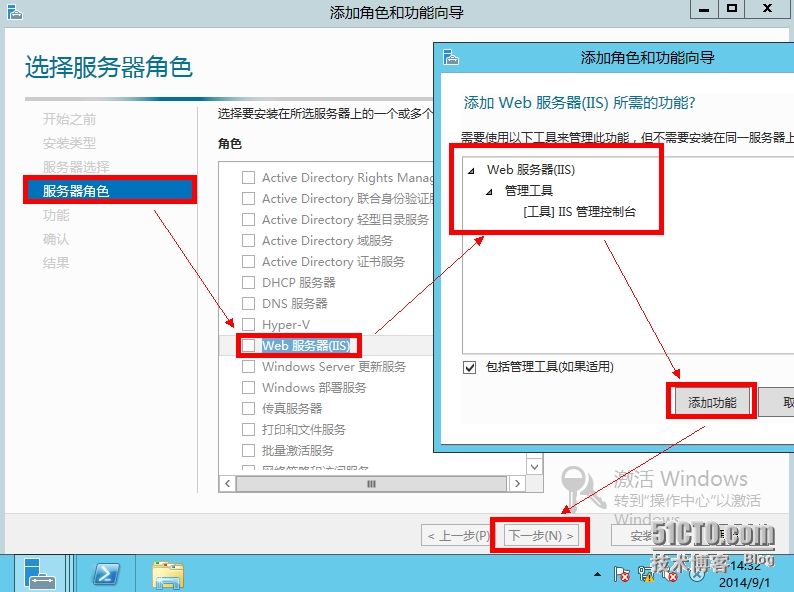Check the 批量激活服务 checkbox
Viewport: 794px width, 592px height.
click(x=248, y=450)
